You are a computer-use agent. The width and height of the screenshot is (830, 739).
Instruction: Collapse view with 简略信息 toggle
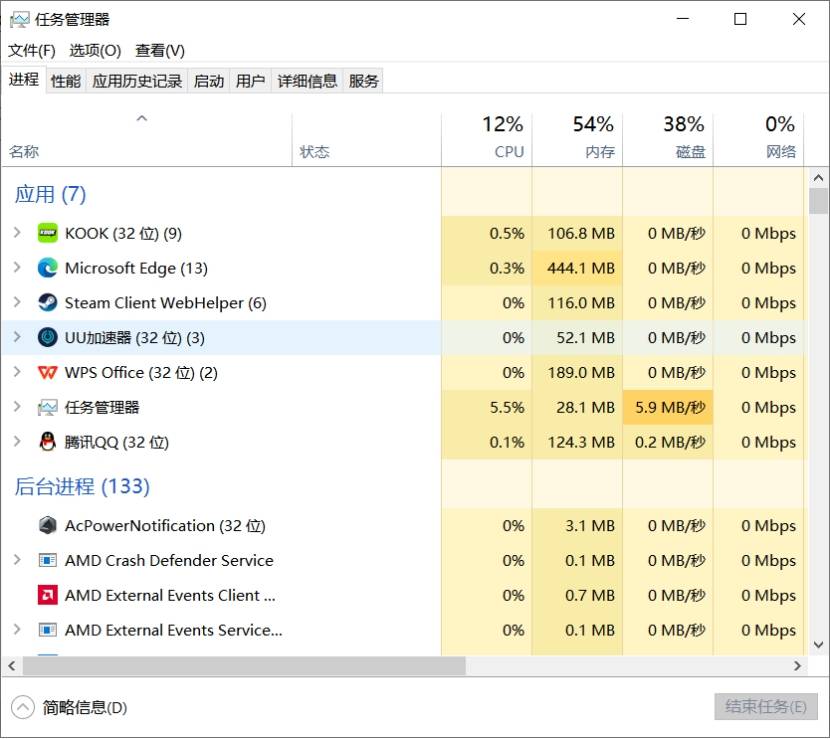(70, 708)
